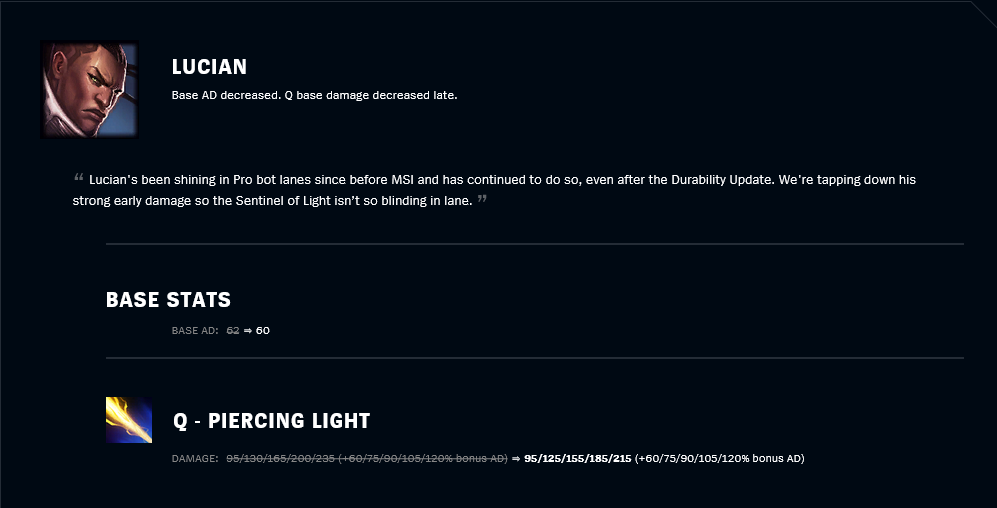Click the BASE STATS section heading

click(x=168, y=299)
